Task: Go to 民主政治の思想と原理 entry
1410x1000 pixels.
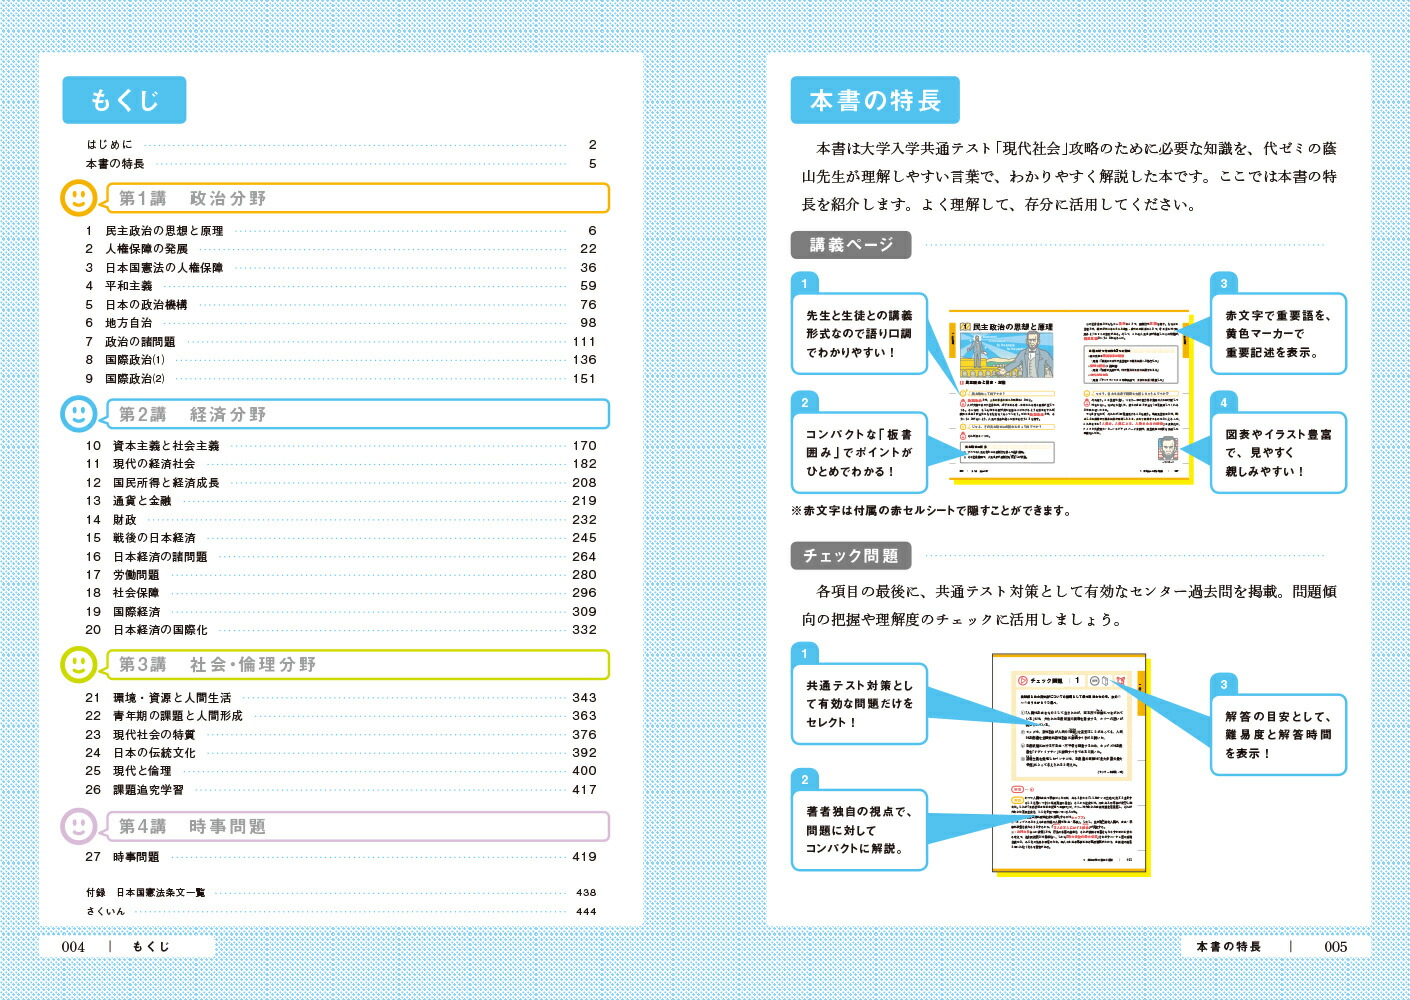Action: tap(341, 231)
